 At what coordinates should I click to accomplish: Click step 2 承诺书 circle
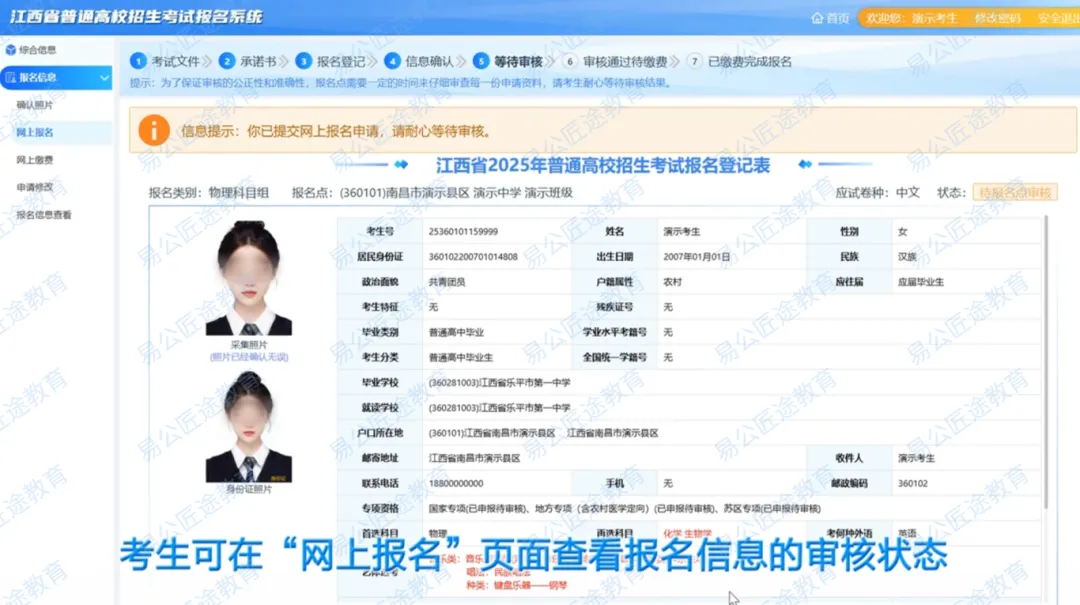pos(227,61)
